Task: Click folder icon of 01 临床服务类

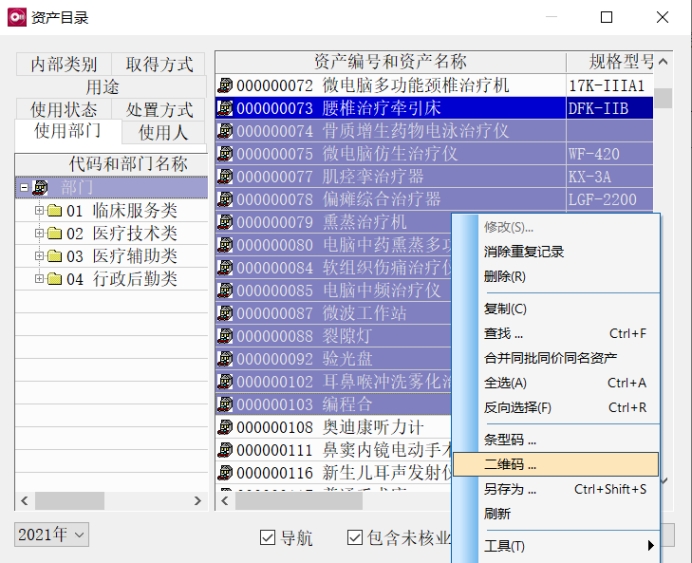Action: pos(54,211)
